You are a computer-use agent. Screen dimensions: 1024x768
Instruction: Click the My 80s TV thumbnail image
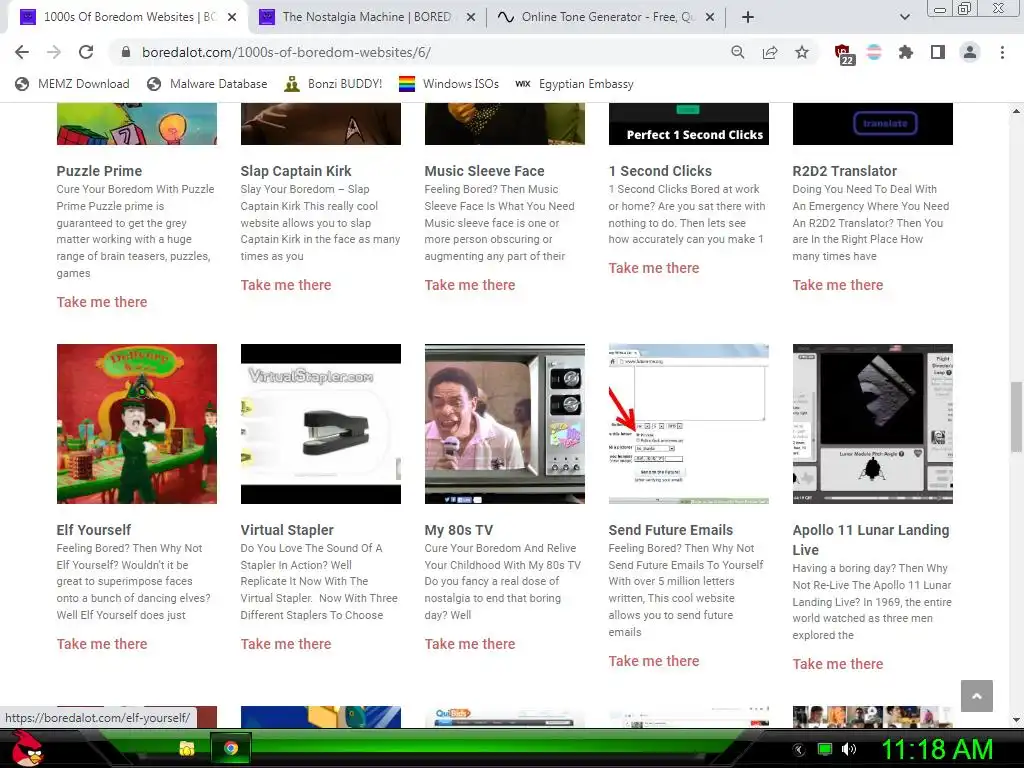505,424
